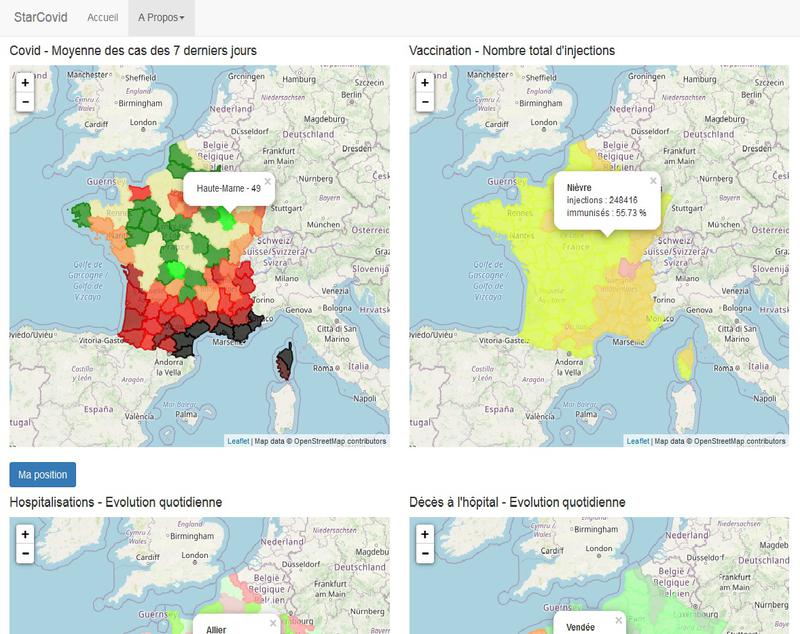This screenshot has width=800, height=634.
Task: Zoom in on the Covid cases map
Action: [x=25, y=83]
